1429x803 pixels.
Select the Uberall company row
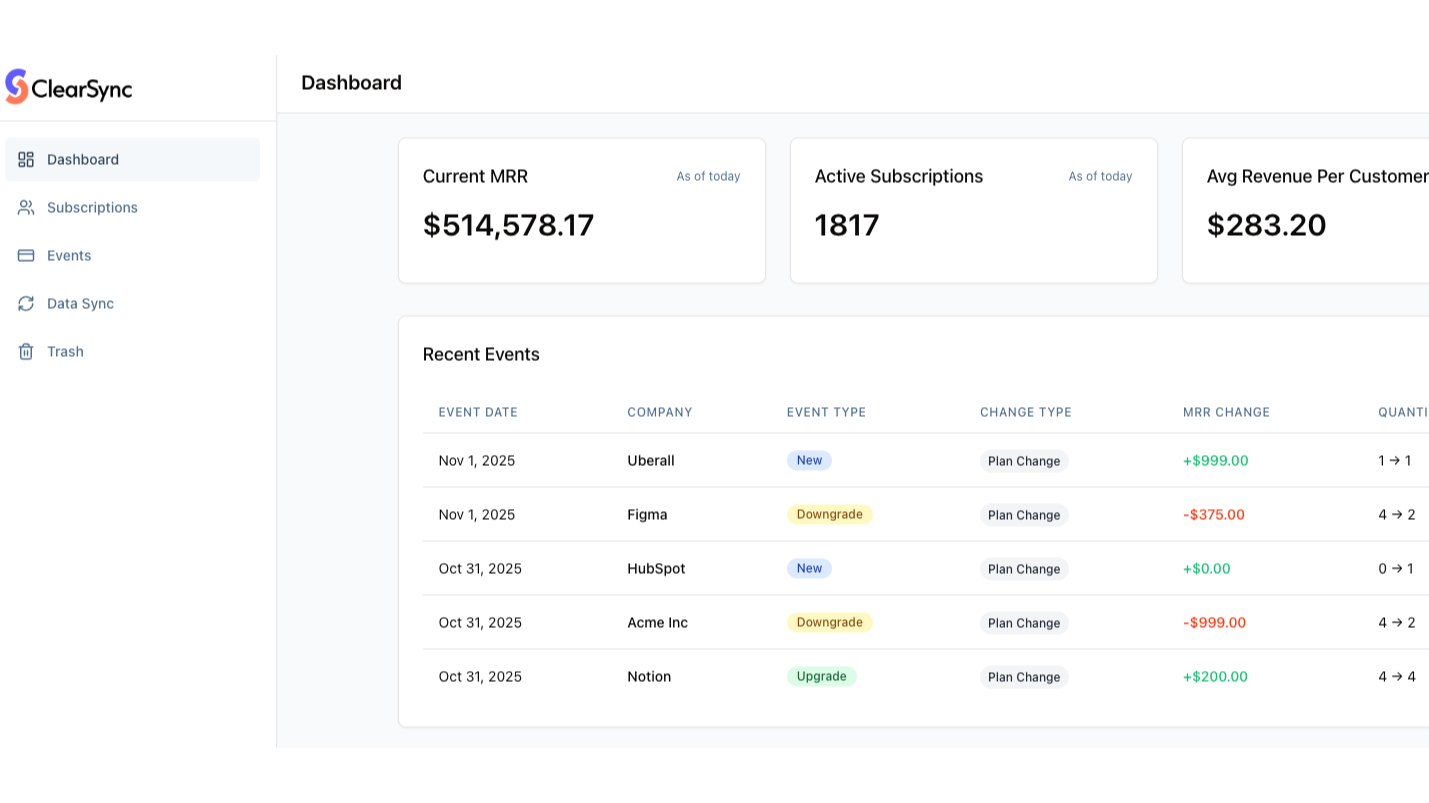click(651, 461)
